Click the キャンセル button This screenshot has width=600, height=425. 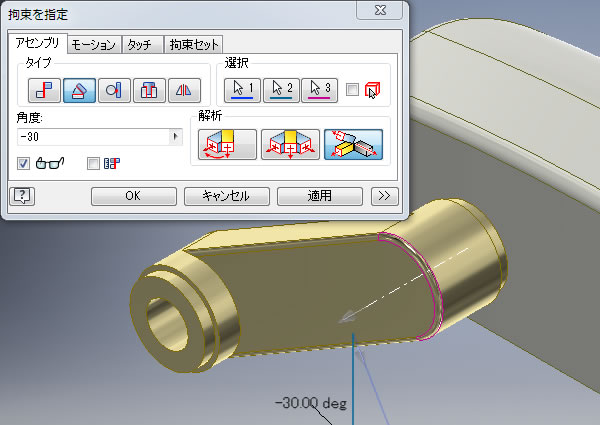point(227,196)
